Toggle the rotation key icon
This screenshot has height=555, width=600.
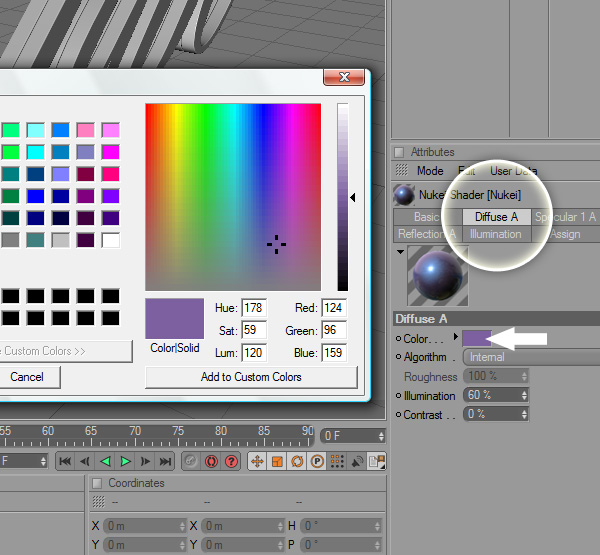click(297, 461)
